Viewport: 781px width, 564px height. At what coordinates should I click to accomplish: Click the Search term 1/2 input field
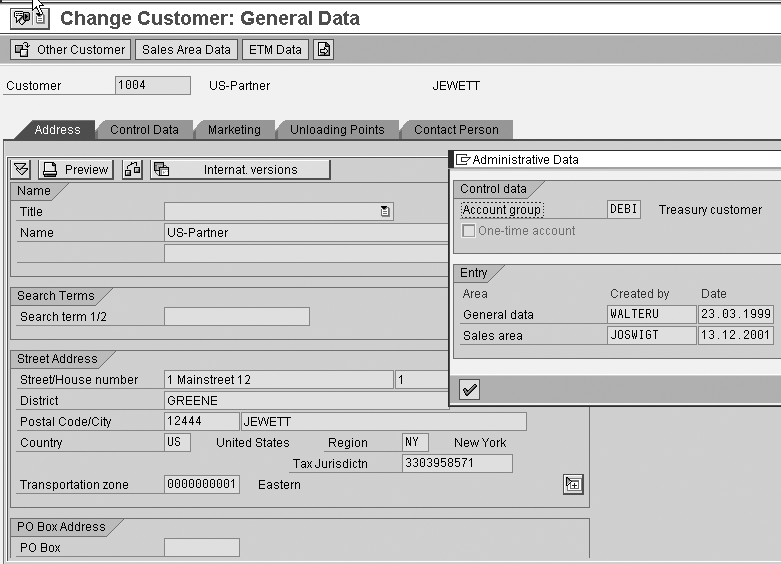pyautogui.click(x=236, y=317)
